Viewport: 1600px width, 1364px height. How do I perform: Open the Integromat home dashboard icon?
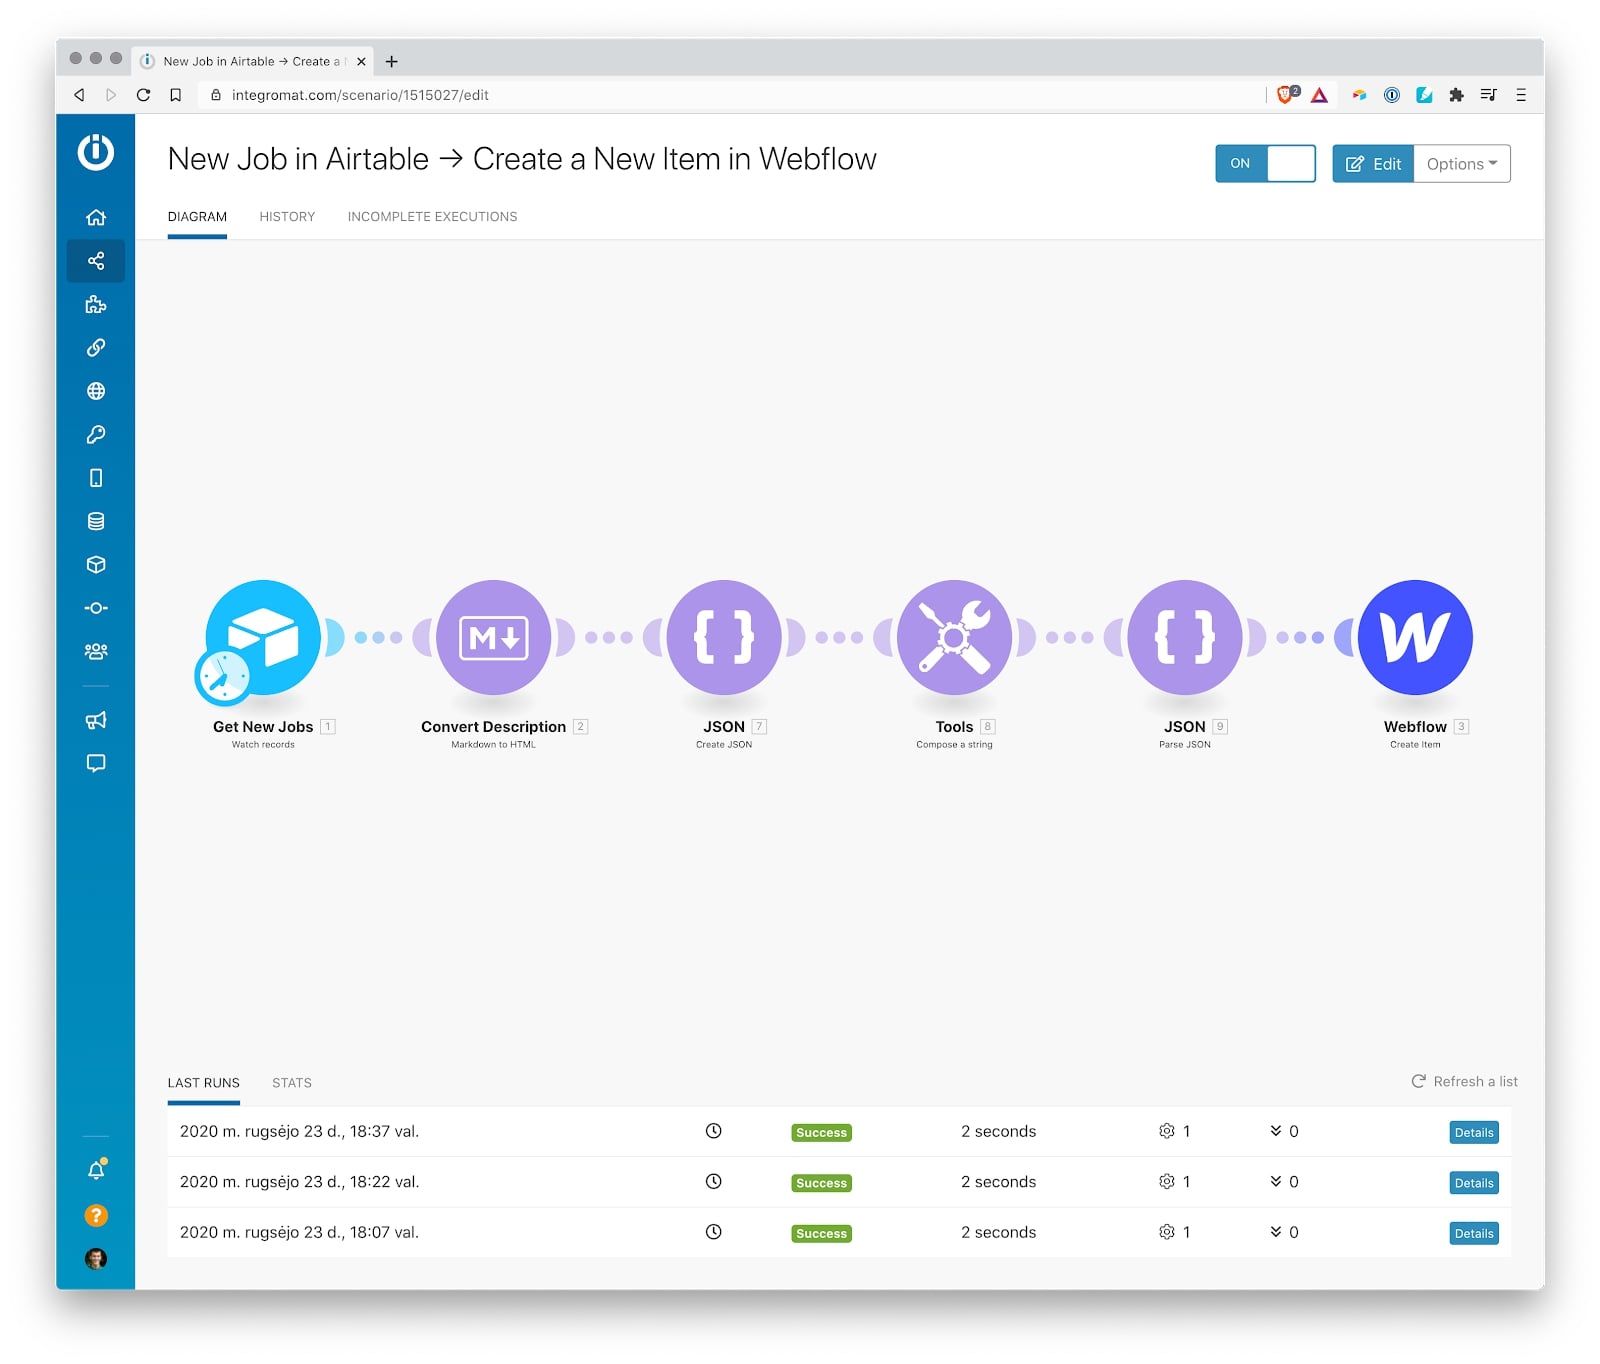(x=96, y=217)
